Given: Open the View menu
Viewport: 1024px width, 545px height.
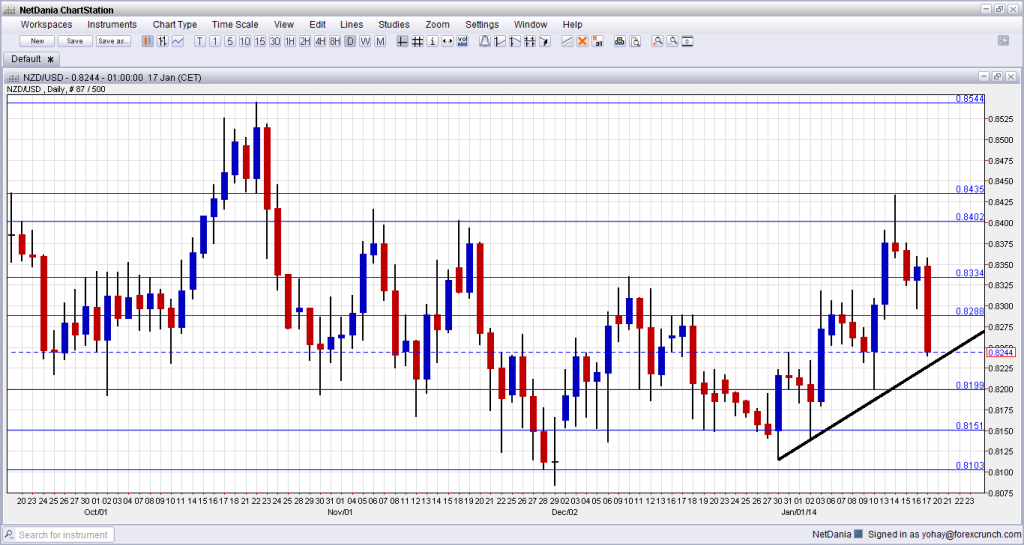Looking at the screenshot, I should click(x=283, y=24).
